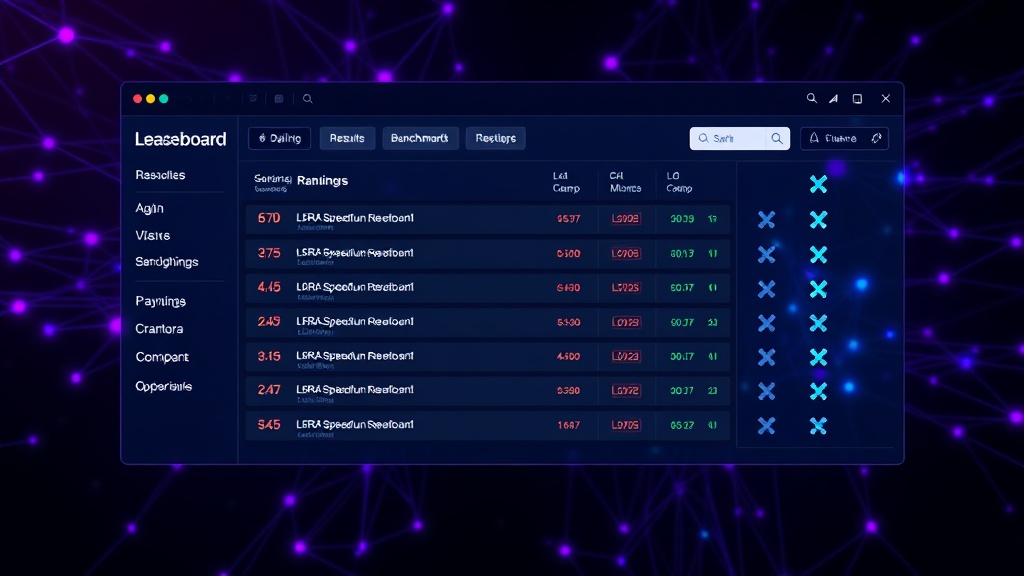Click the rank number 4.45

(x=268, y=287)
